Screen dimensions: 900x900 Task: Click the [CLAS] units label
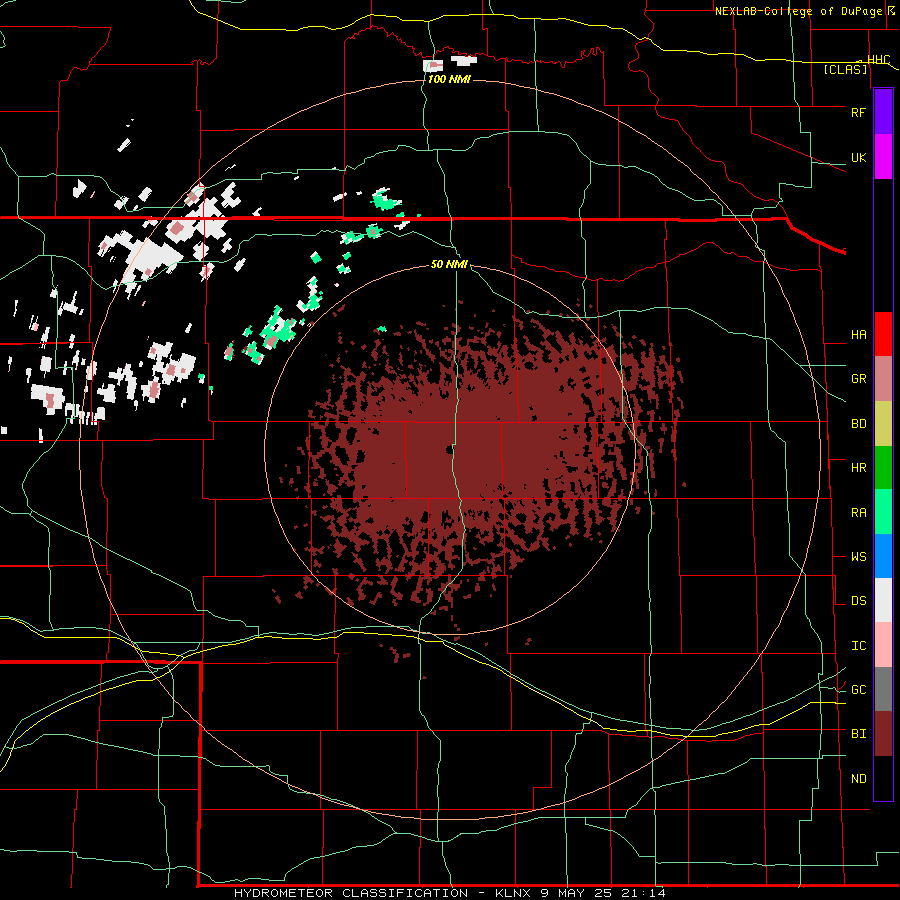[845, 70]
